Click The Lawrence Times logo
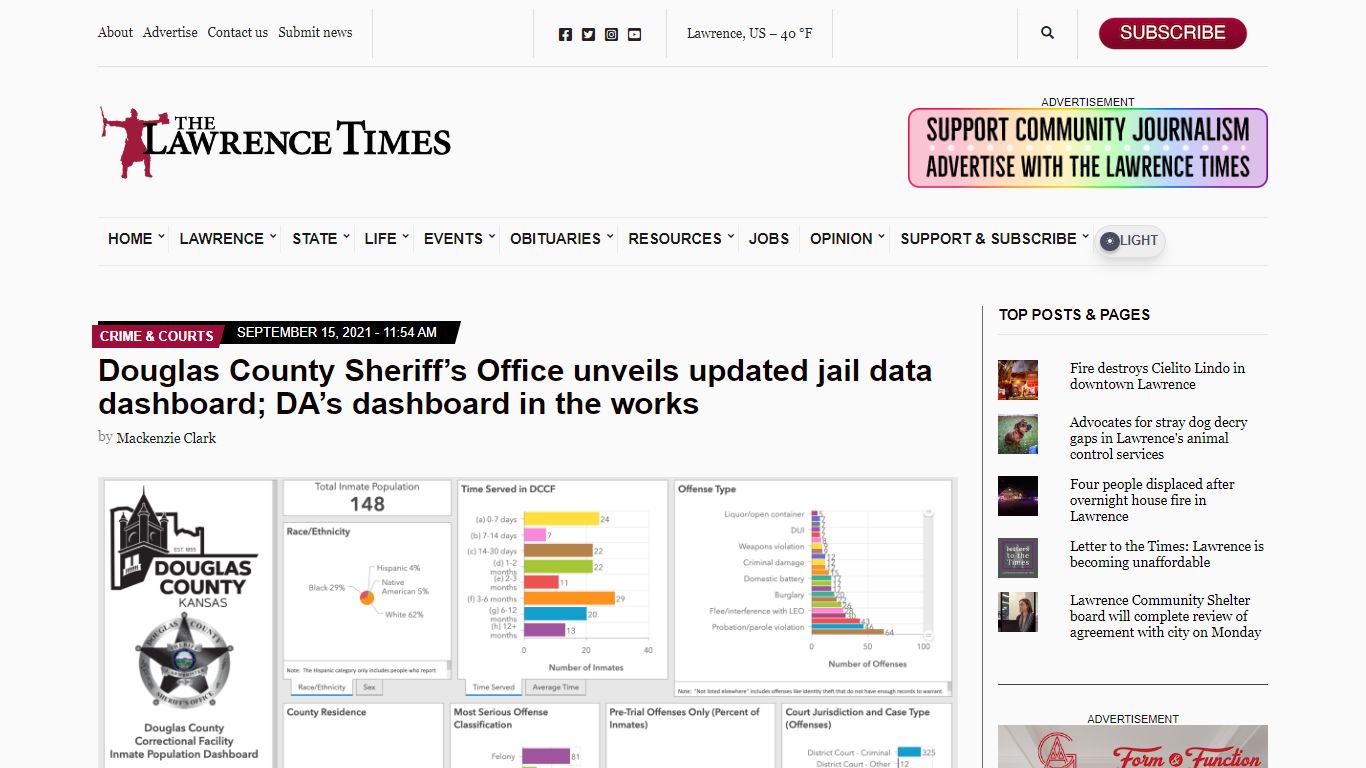 point(275,143)
